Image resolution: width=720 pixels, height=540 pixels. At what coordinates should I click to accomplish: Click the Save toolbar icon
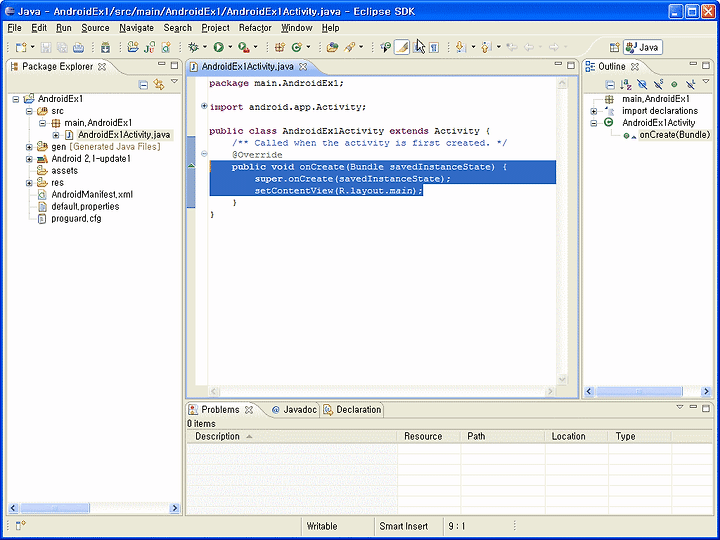[46, 47]
